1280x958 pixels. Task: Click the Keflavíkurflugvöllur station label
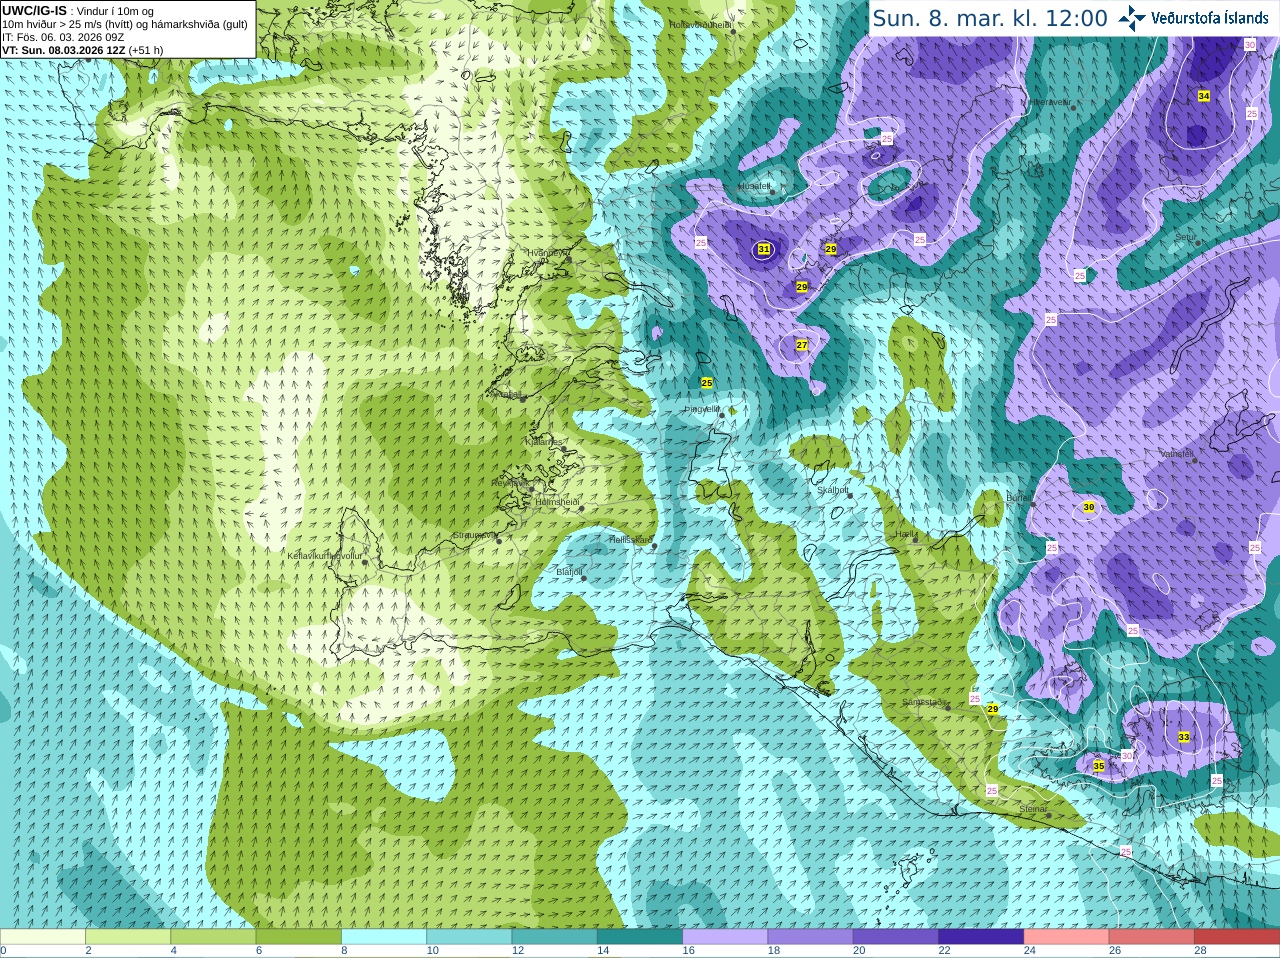coord(324,555)
